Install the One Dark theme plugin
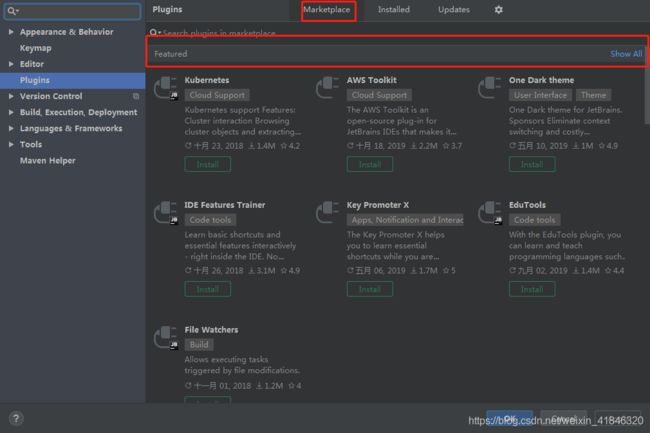The width and height of the screenshot is (650, 433). (x=532, y=164)
